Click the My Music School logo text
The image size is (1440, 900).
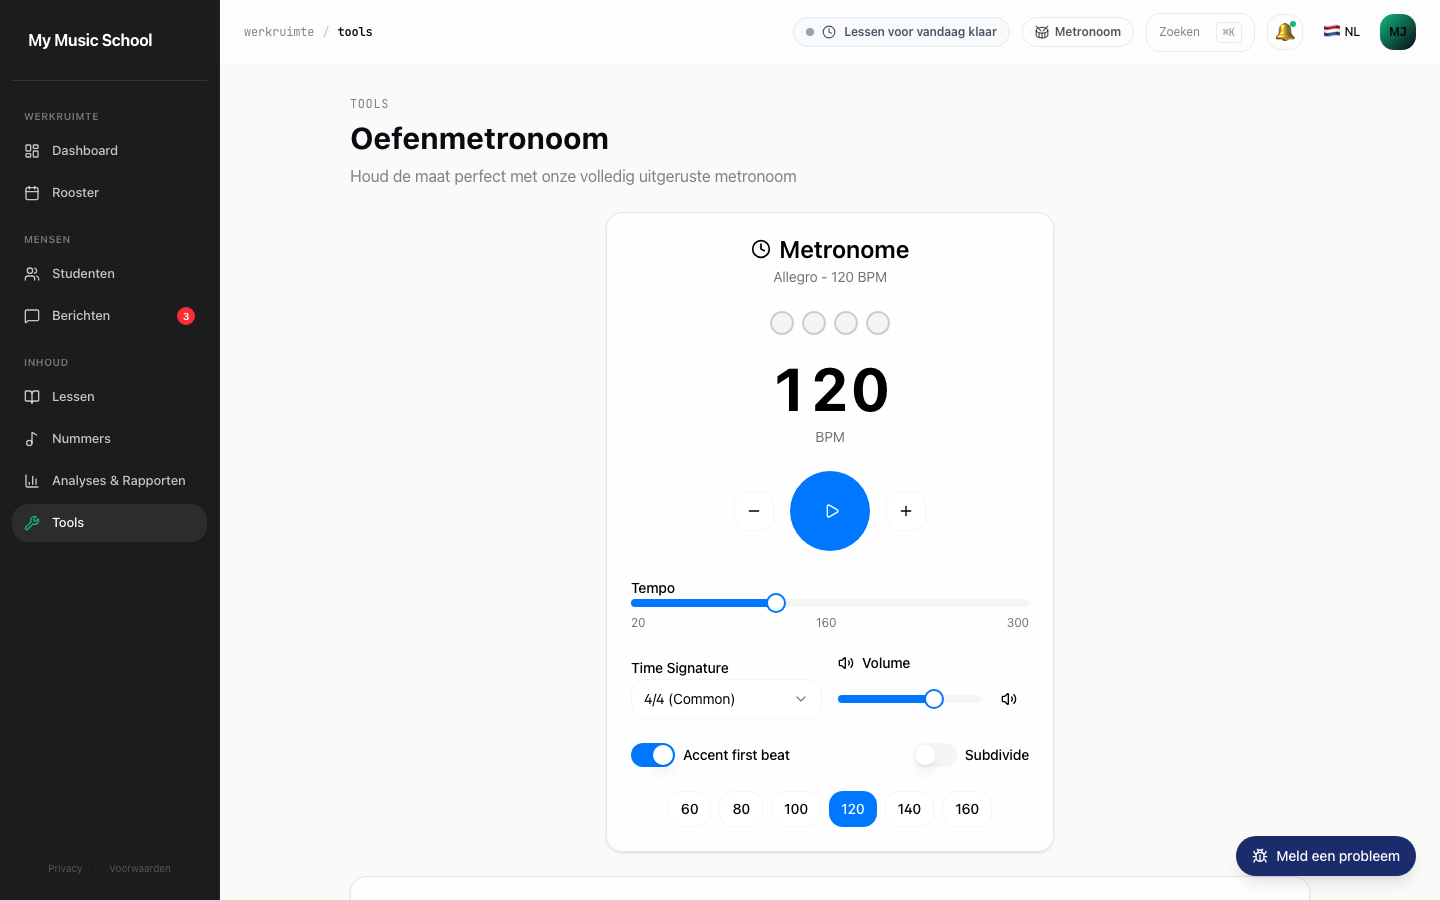(x=90, y=40)
